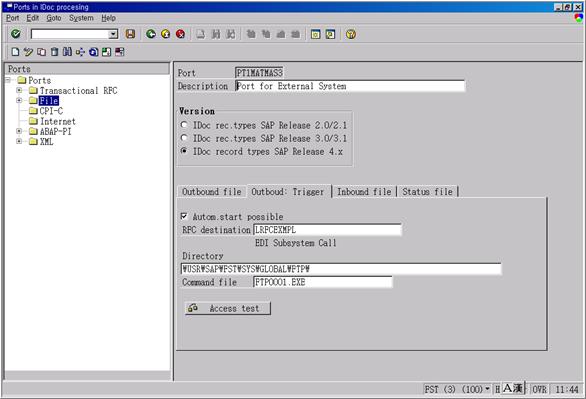The width and height of the screenshot is (586, 399).
Task: Click the blue Find binoculars in the application toolbar
Action: click(x=67, y=52)
